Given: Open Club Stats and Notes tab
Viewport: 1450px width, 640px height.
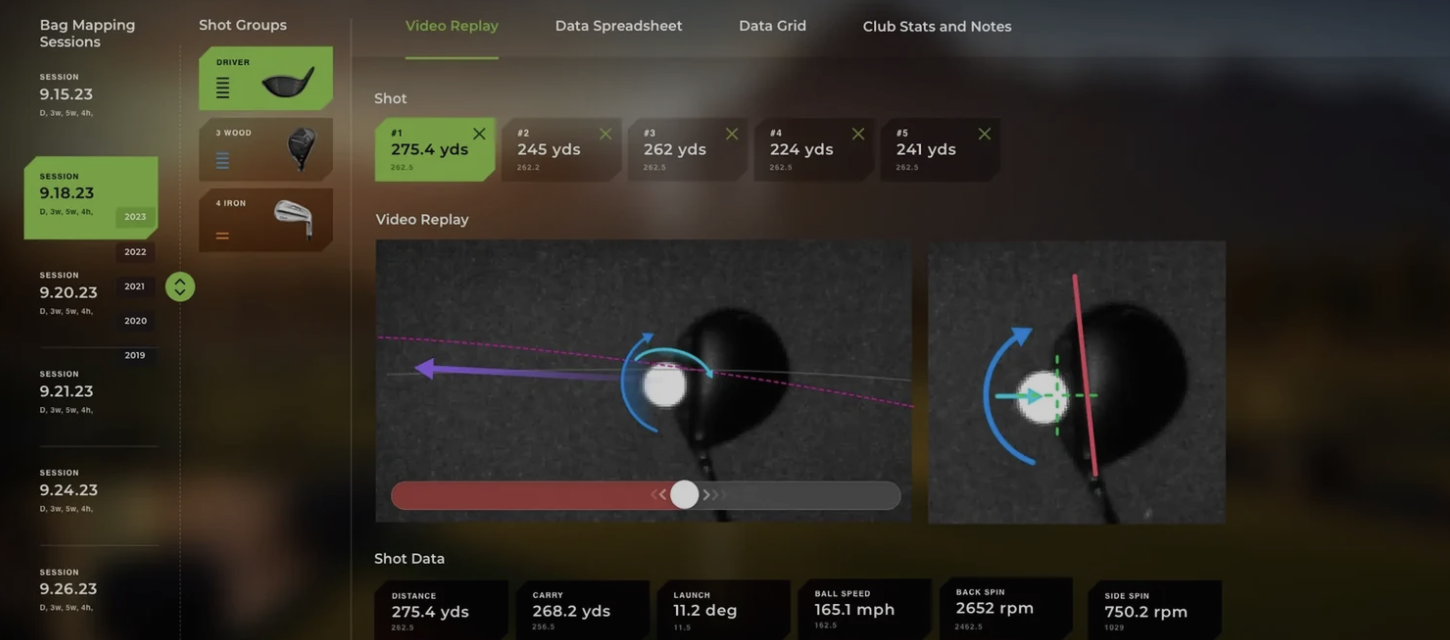Looking at the screenshot, I should (937, 27).
